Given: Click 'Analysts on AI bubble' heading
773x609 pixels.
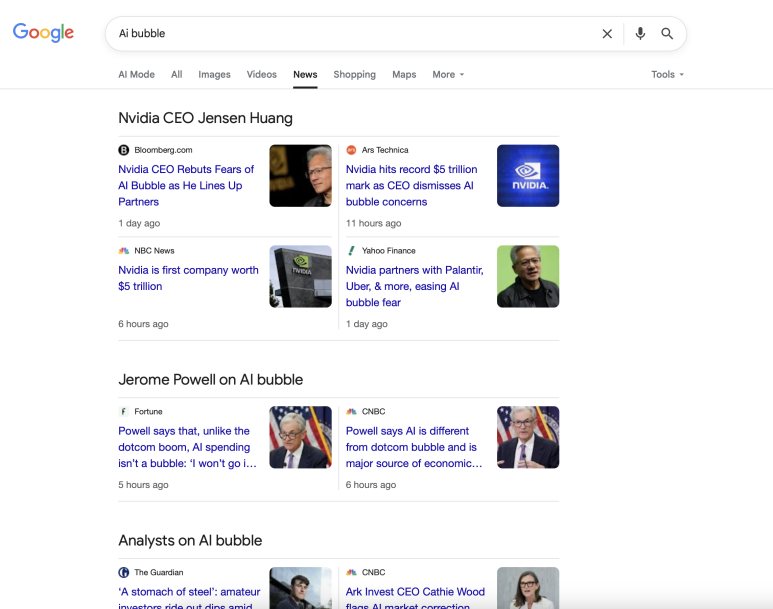Looking at the screenshot, I should (x=190, y=540).
